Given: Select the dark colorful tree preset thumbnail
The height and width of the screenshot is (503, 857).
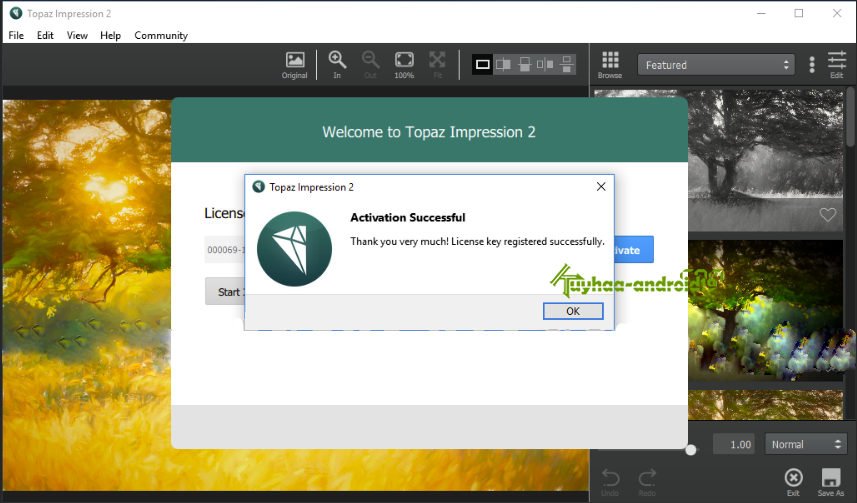Looking at the screenshot, I should pyautogui.click(x=765, y=311).
